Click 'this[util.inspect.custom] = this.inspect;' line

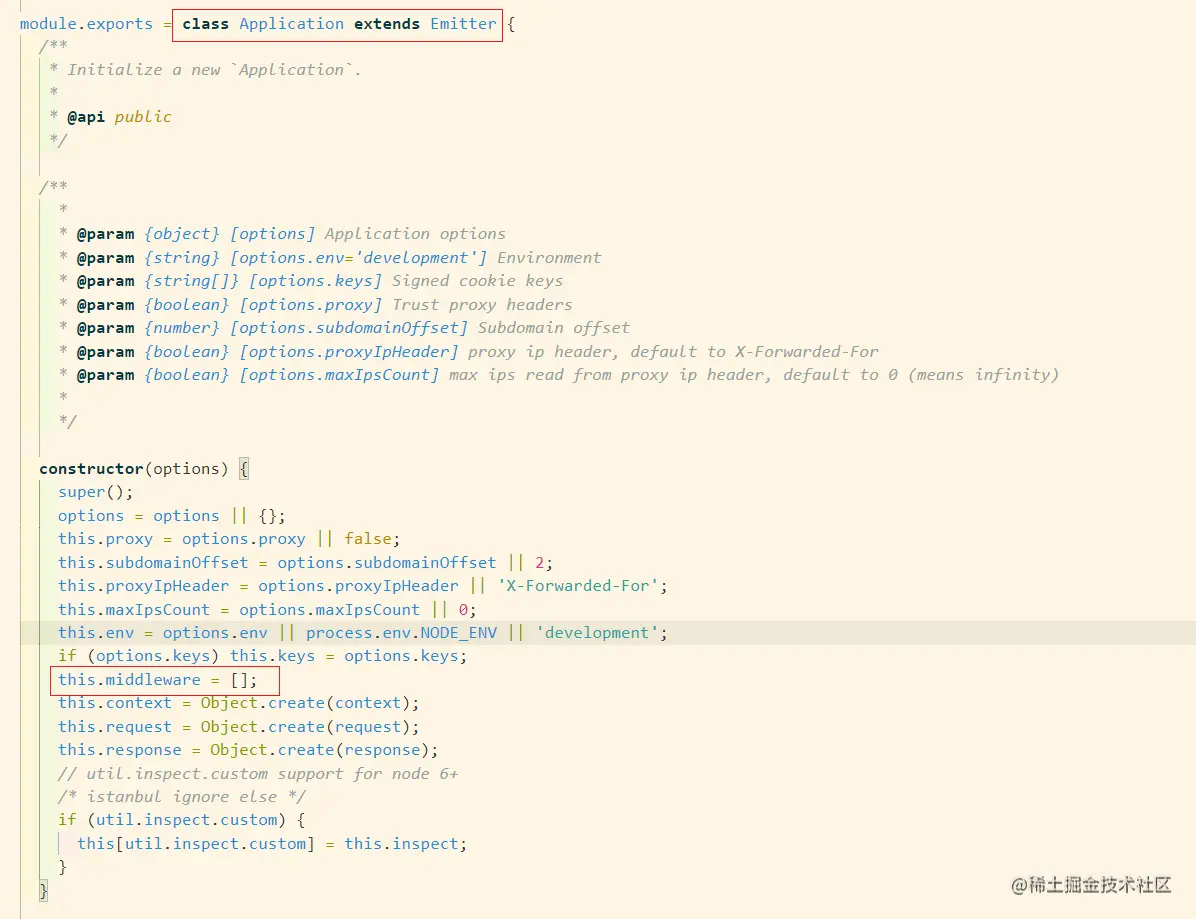click(x=272, y=843)
